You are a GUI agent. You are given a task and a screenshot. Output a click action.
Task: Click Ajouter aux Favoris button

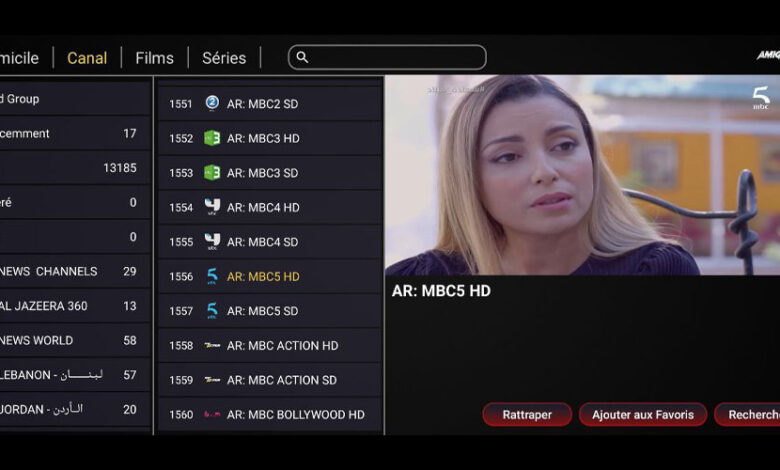(x=643, y=414)
